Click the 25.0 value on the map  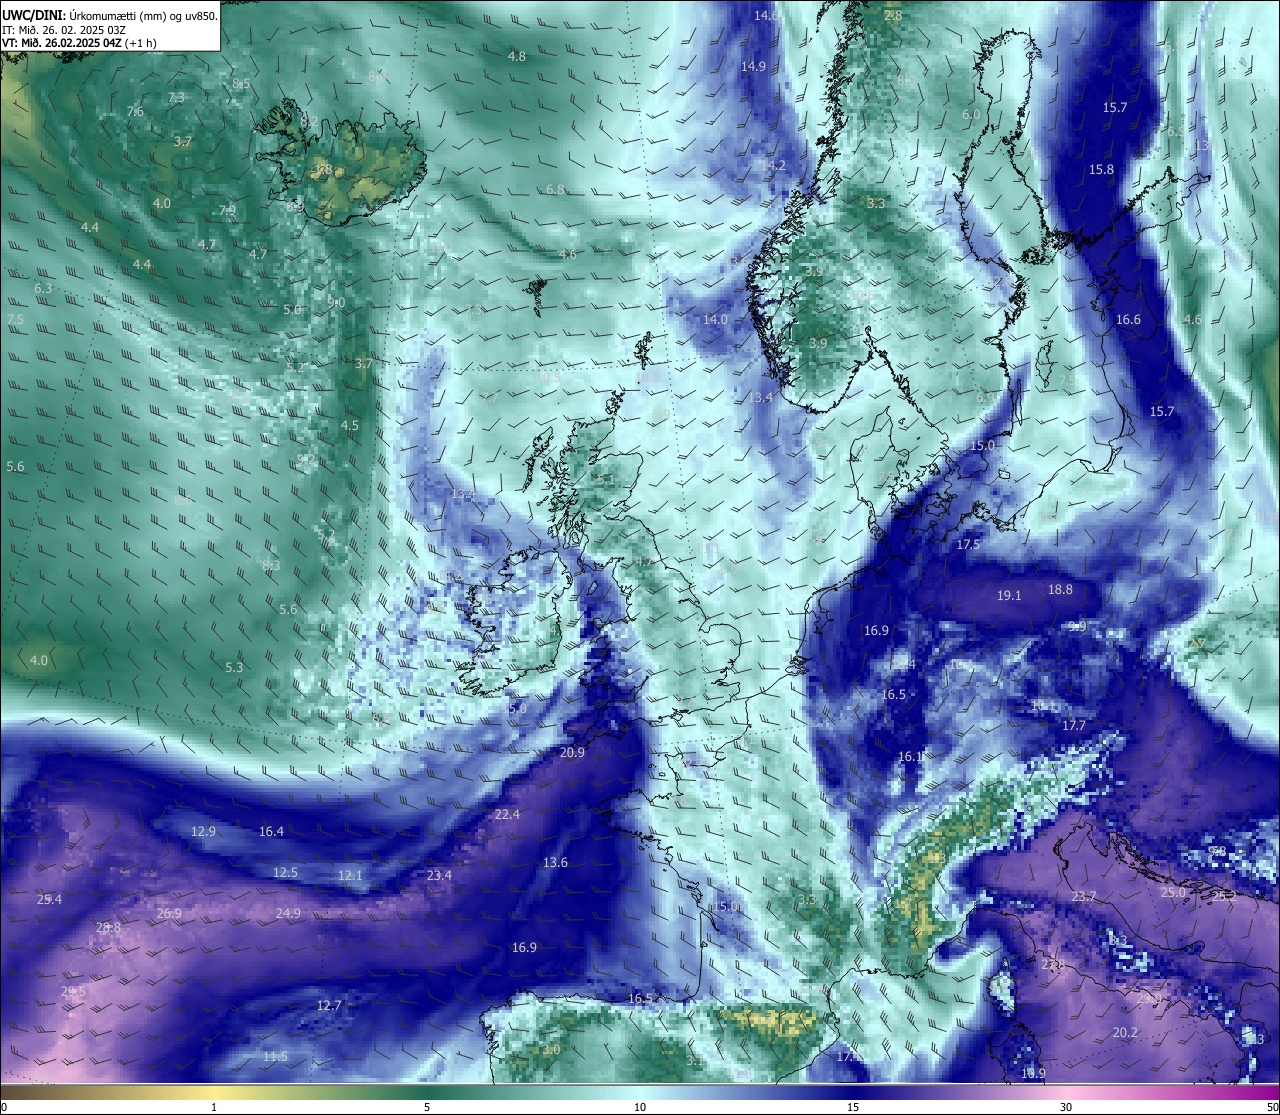coord(1172,892)
